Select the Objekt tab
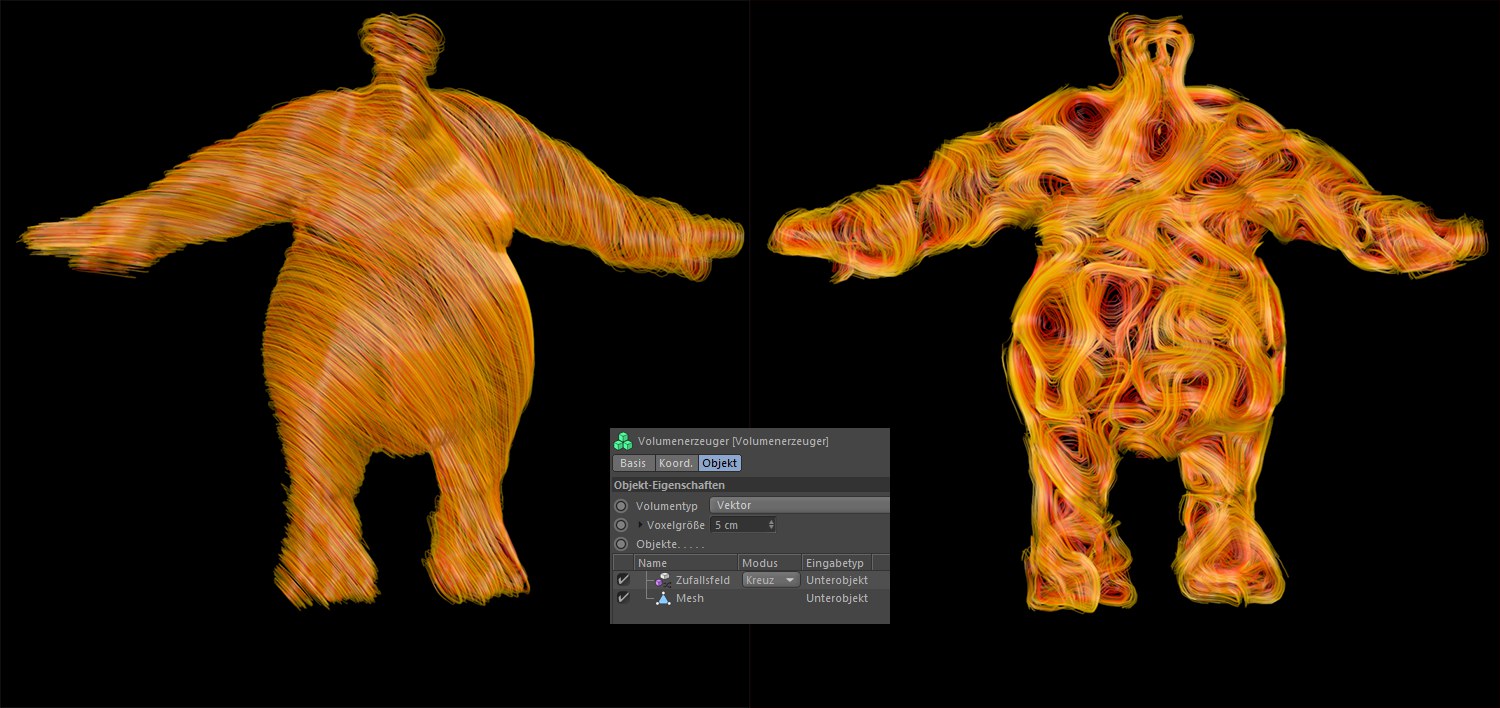This screenshot has width=1500, height=708. [x=719, y=463]
